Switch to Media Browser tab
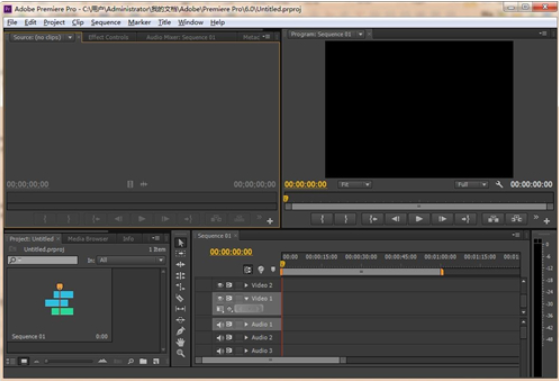 click(88, 239)
